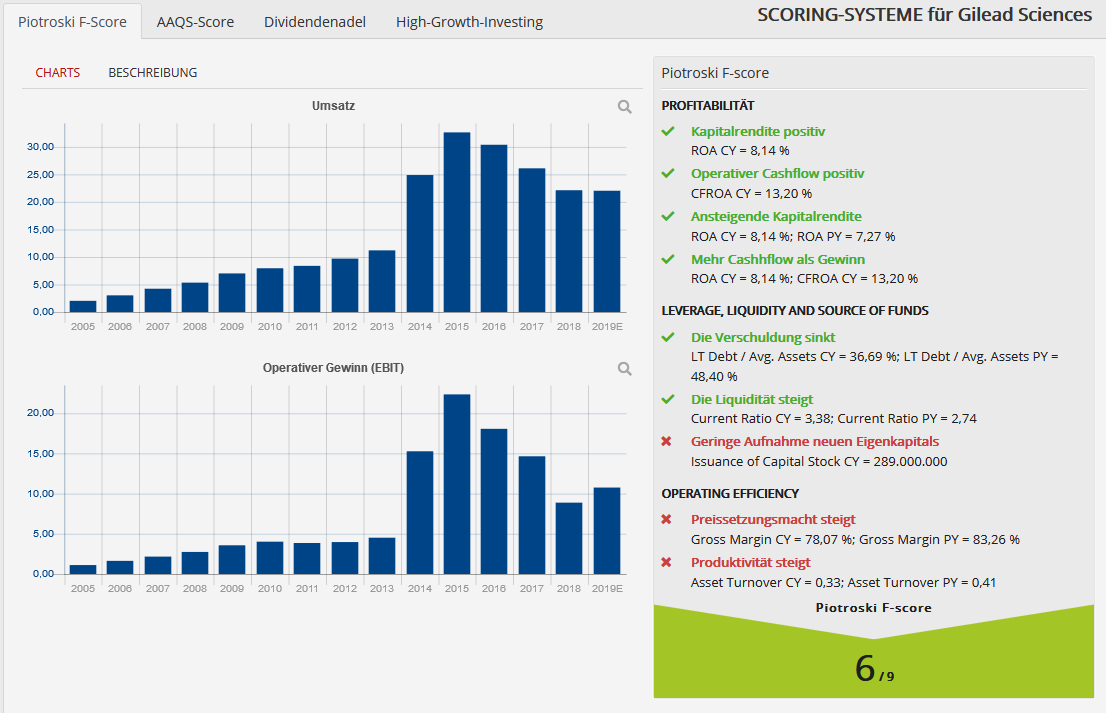The width and height of the screenshot is (1106, 713).
Task: Open the BESCHREIBUNG sub-tab
Action: [152, 73]
